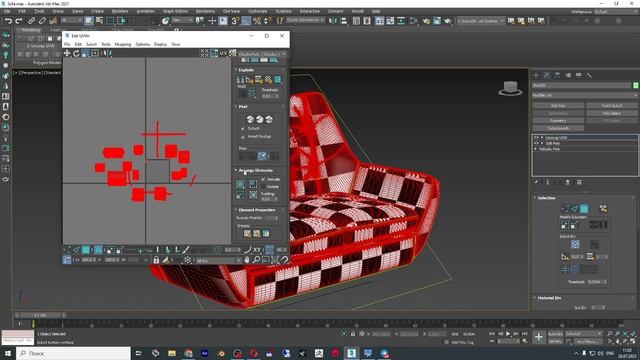Click Remove Modifier trash icon below stack

pos(568,182)
